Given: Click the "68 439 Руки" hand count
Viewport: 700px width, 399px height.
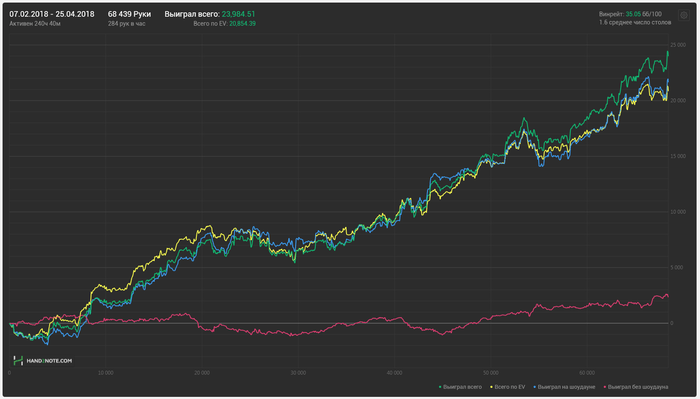Looking at the screenshot, I should (129, 14).
